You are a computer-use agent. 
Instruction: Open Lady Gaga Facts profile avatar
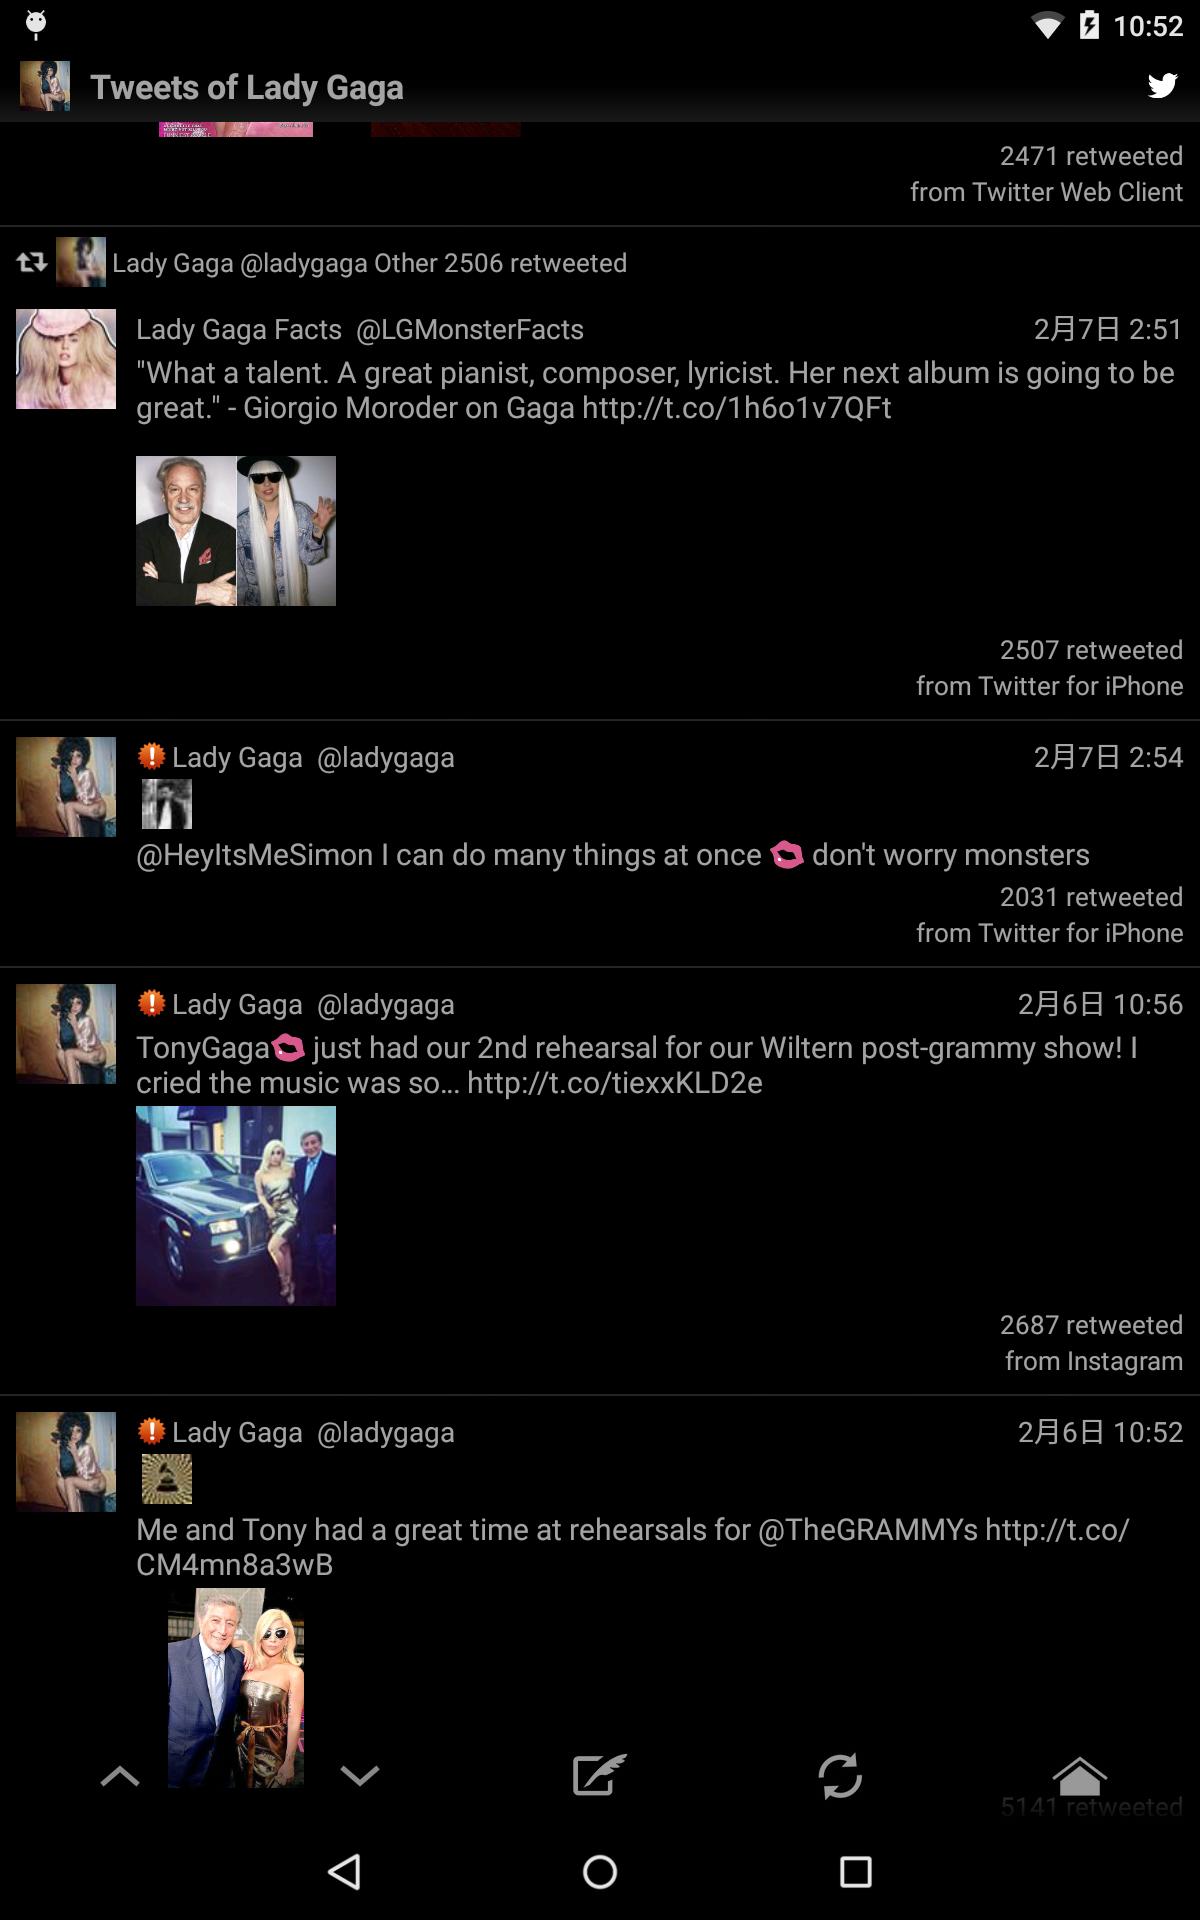[66, 359]
